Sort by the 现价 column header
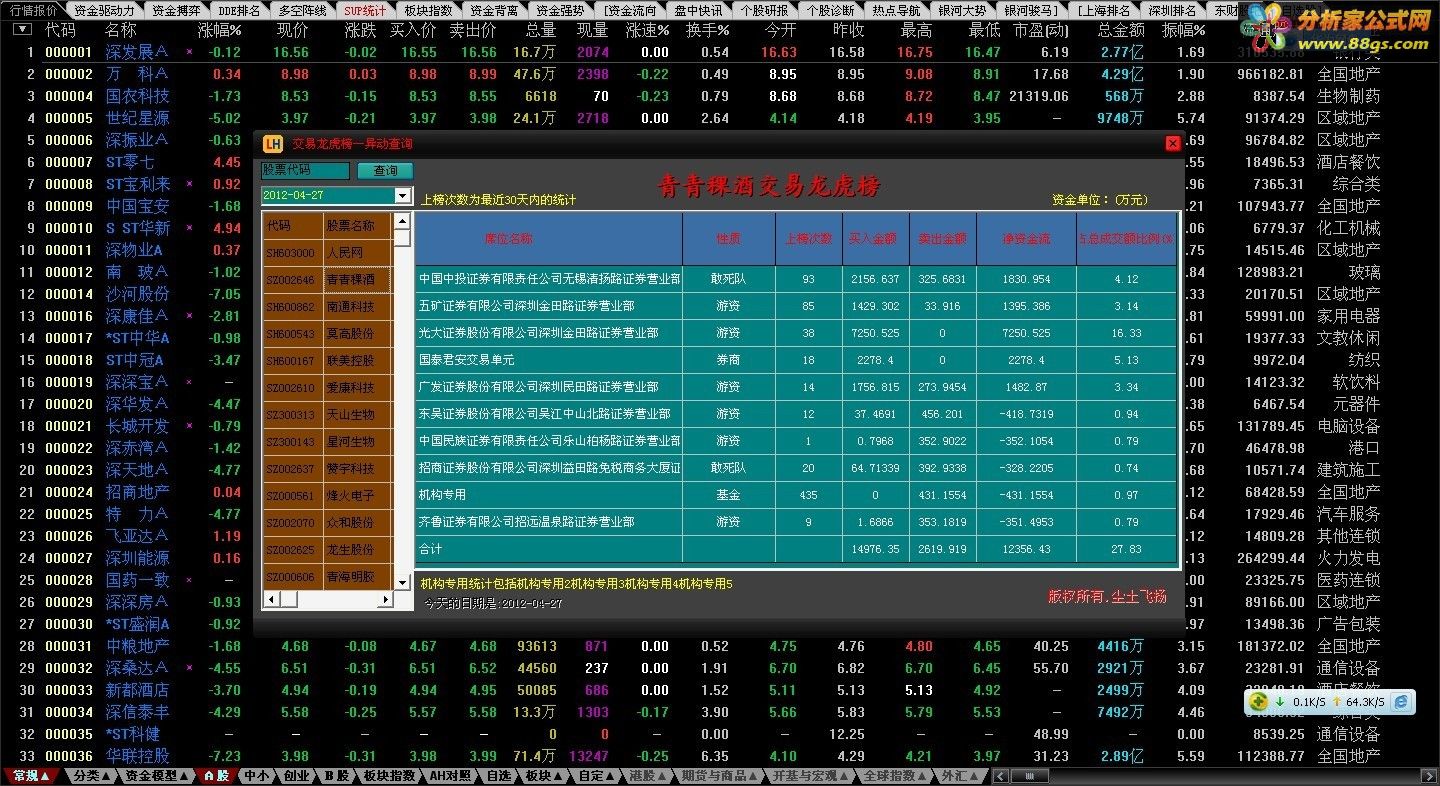The height and width of the screenshot is (786, 1440). pyautogui.click(x=292, y=31)
